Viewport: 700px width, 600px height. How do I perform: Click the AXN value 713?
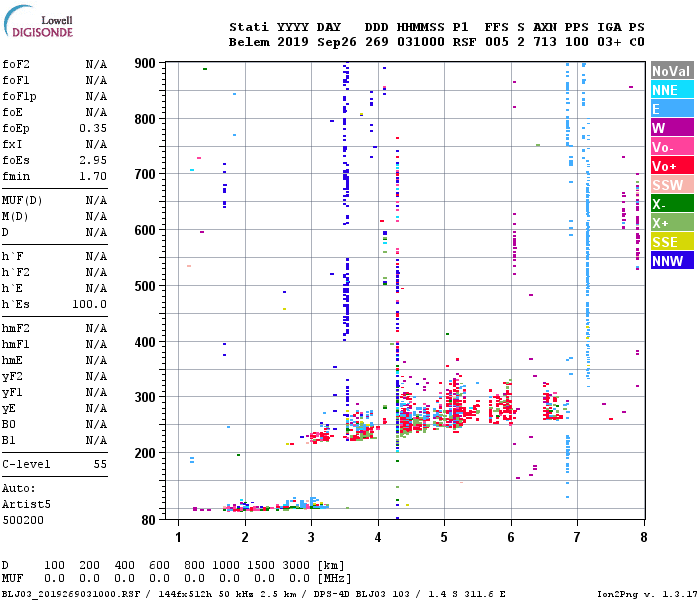(x=545, y=42)
